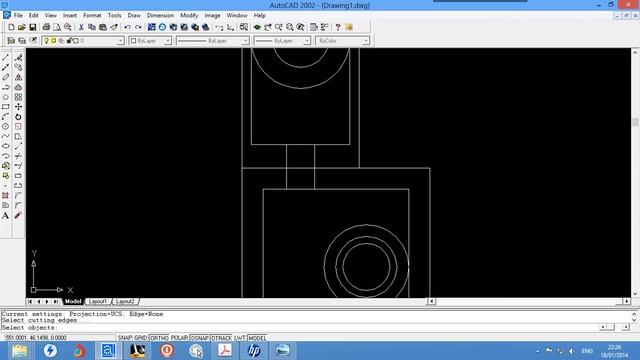
Task: Undo the last action
Action: coord(127,27)
